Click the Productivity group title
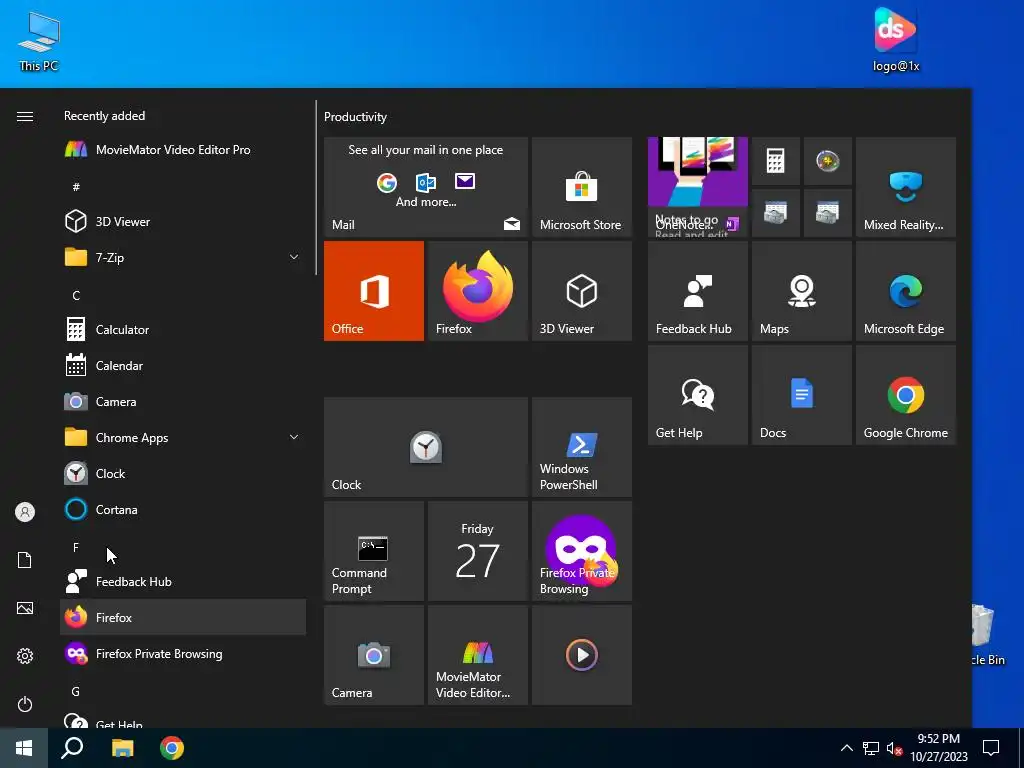Screen dimensions: 1024x768 coord(355,117)
